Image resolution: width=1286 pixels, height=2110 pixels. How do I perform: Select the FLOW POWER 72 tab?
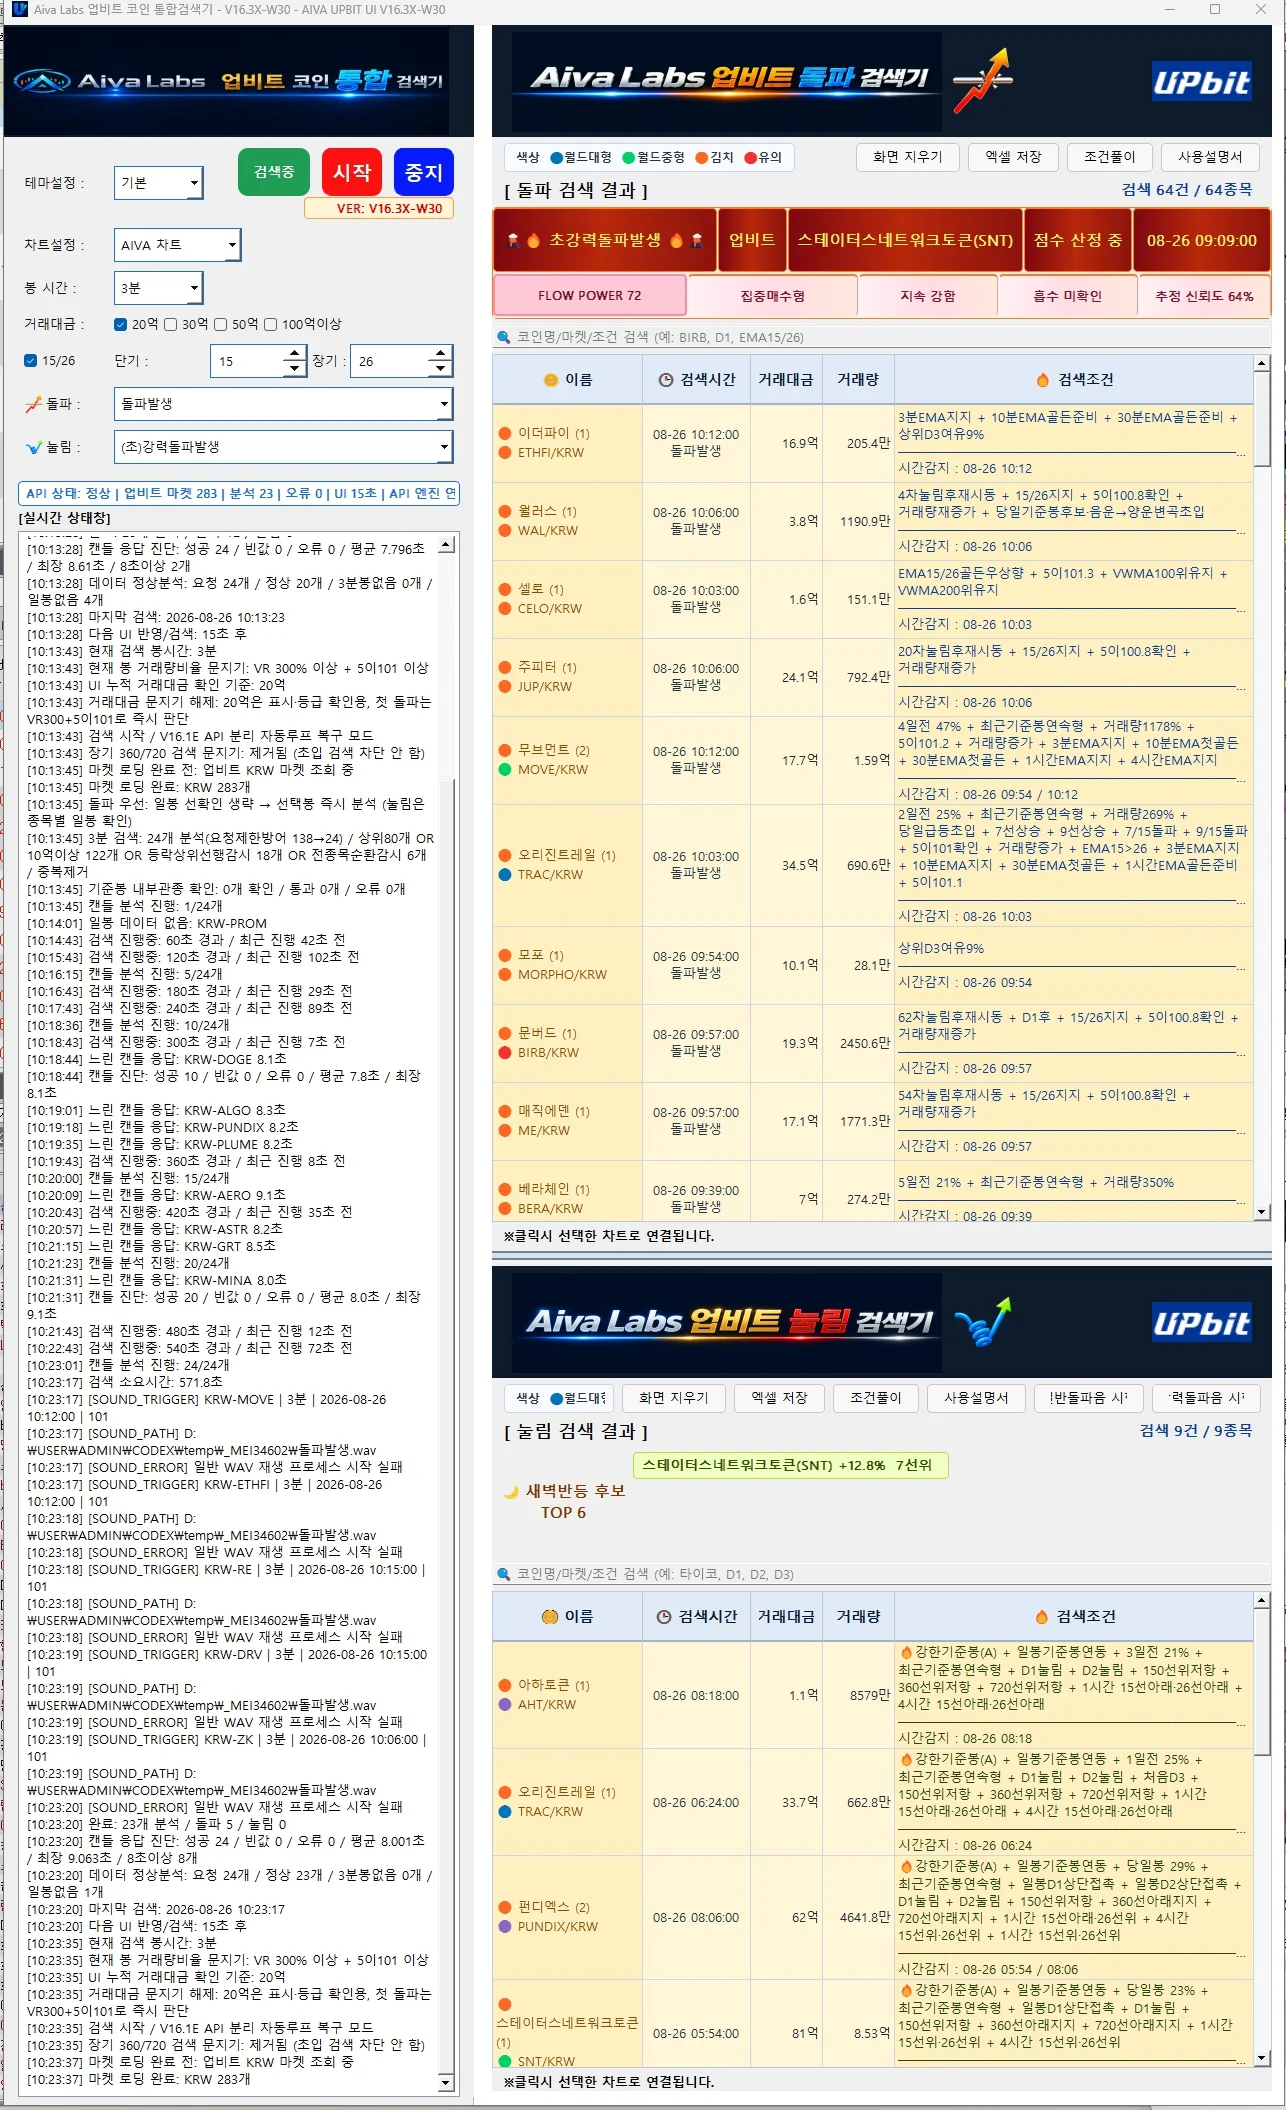click(x=590, y=296)
